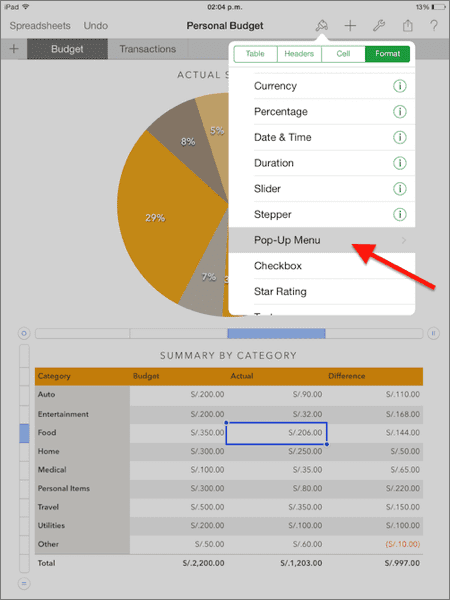The image size is (450, 600).
Task: Tap the row resize handle at bottom left
Action: (x=24, y=584)
